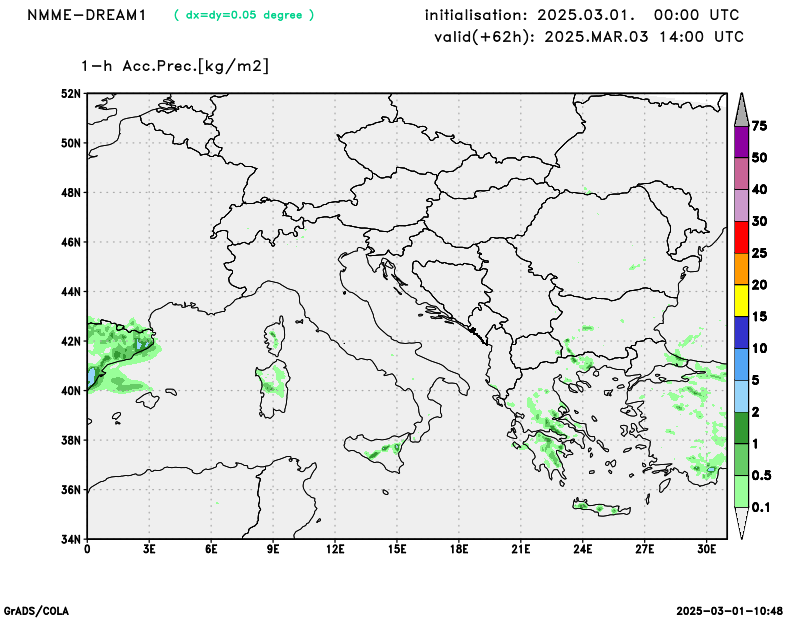Image resolution: width=800 pixels, height=618 pixels.
Task: Click the light green 0.1-0.5 color swatch
Action: point(741,491)
